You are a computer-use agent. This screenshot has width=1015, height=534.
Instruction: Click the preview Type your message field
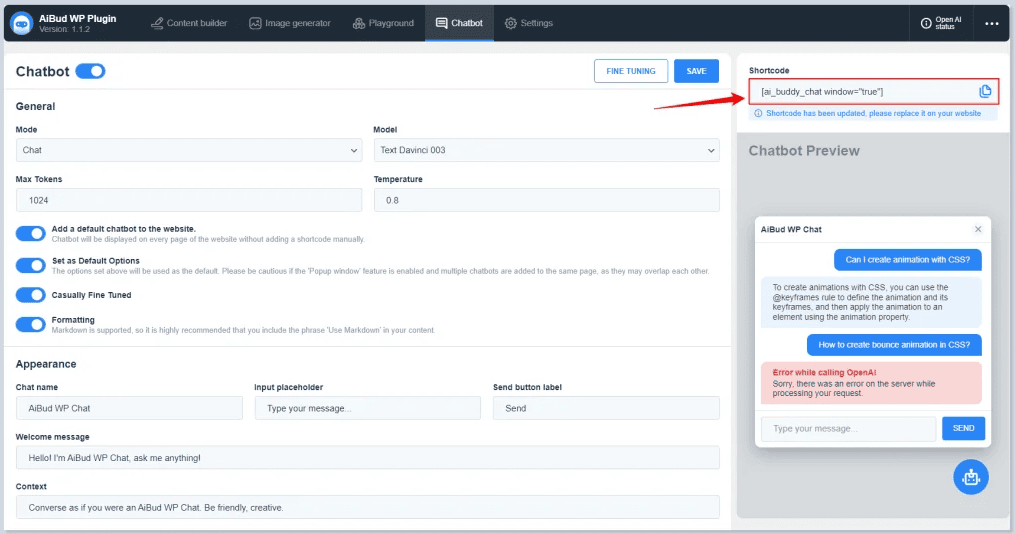click(x=848, y=428)
